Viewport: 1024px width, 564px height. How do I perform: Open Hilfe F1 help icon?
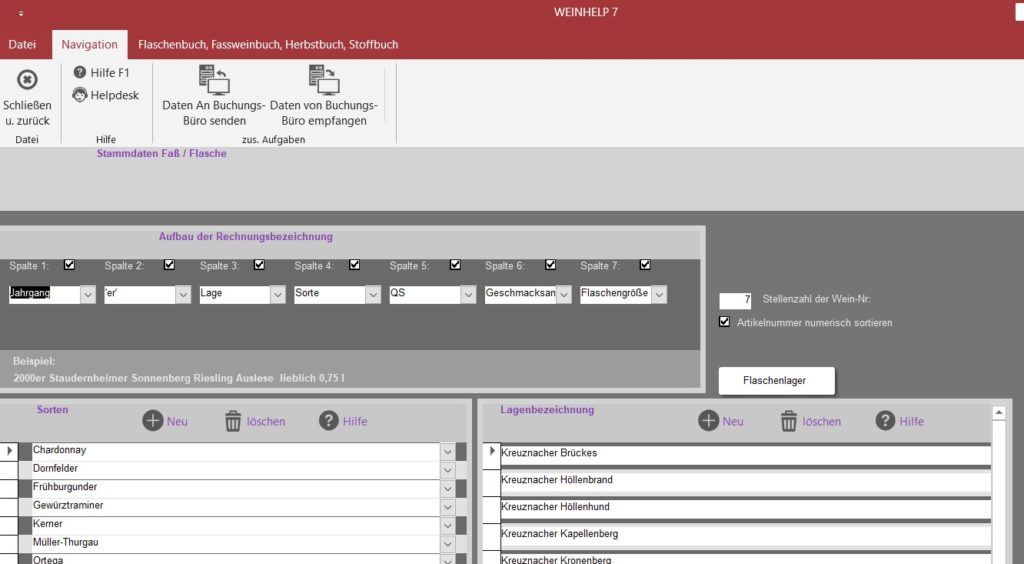click(80, 72)
